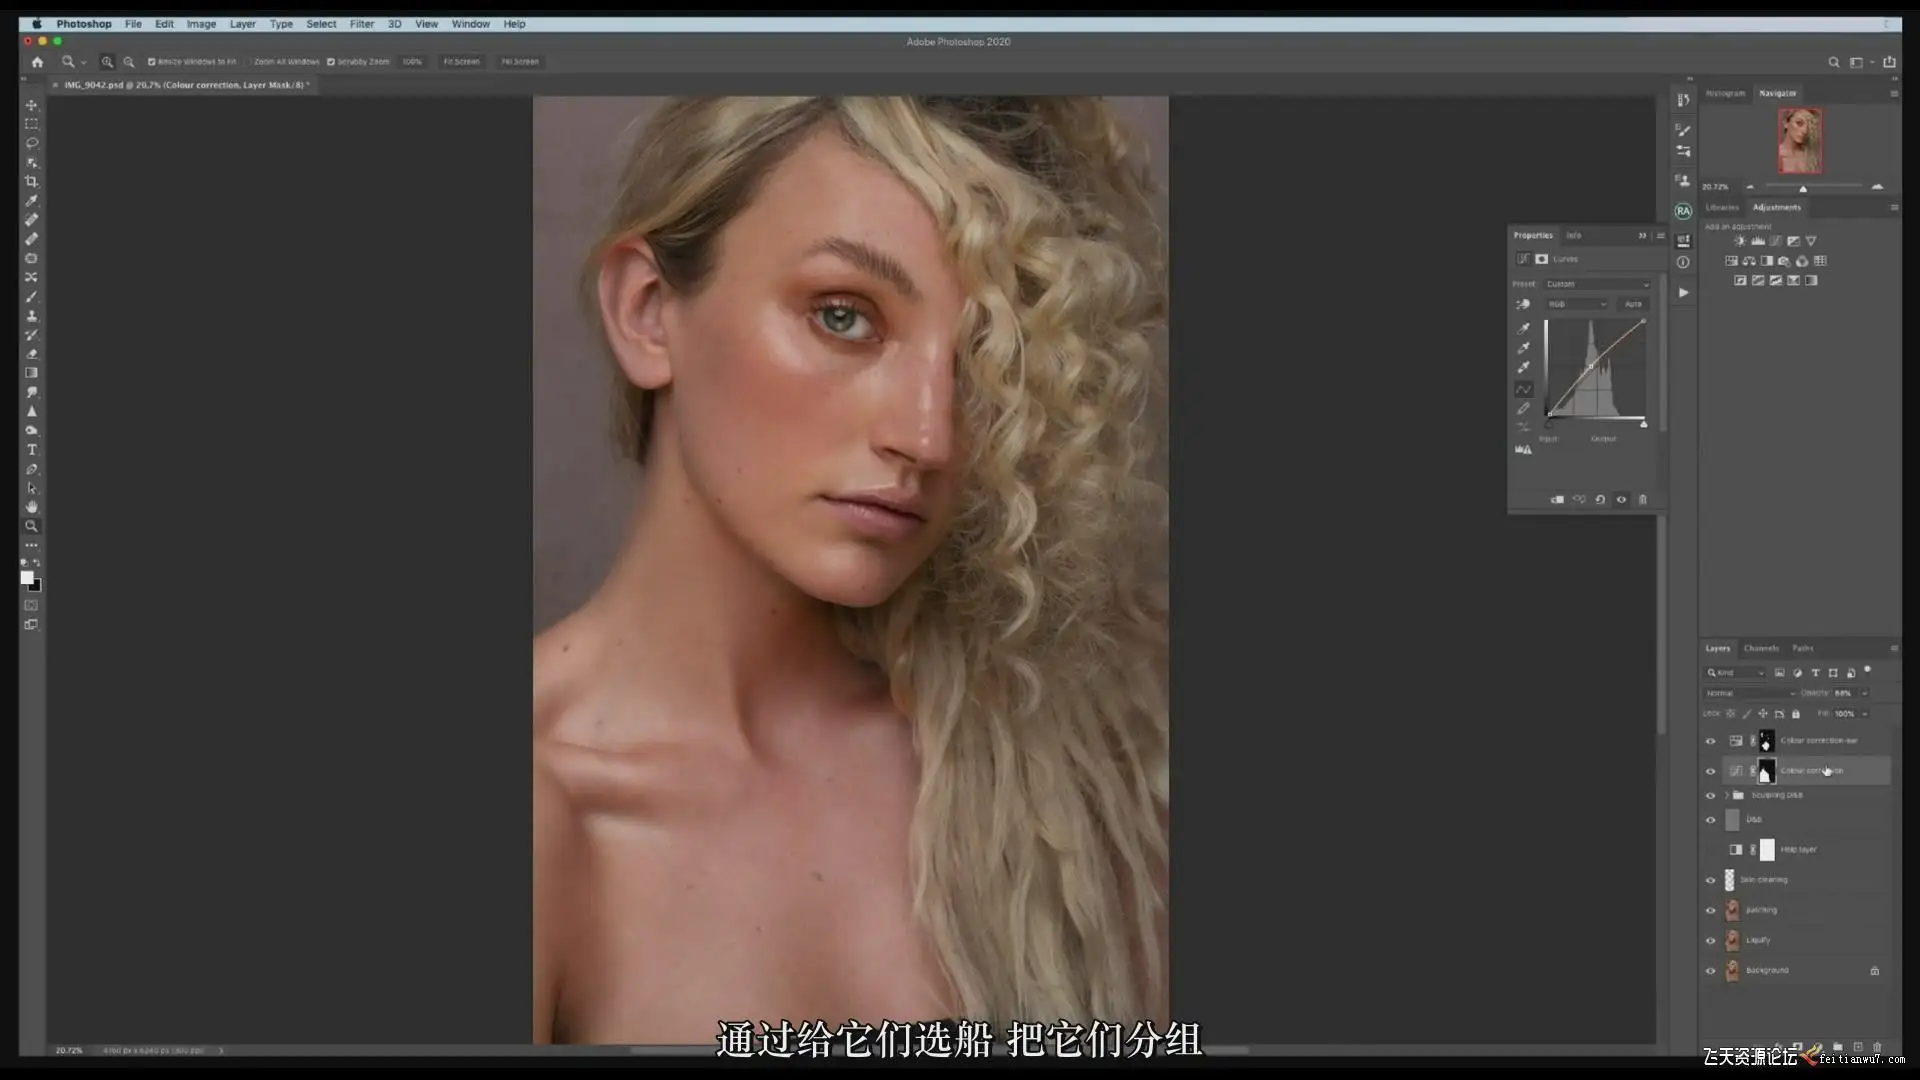Select the Gradient tool
Viewport: 1920px width, 1080px height.
31,373
